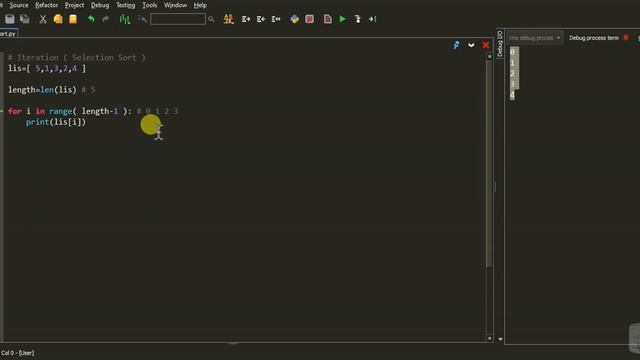Open the Project menu
The height and width of the screenshot is (360, 640).
point(74,5)
